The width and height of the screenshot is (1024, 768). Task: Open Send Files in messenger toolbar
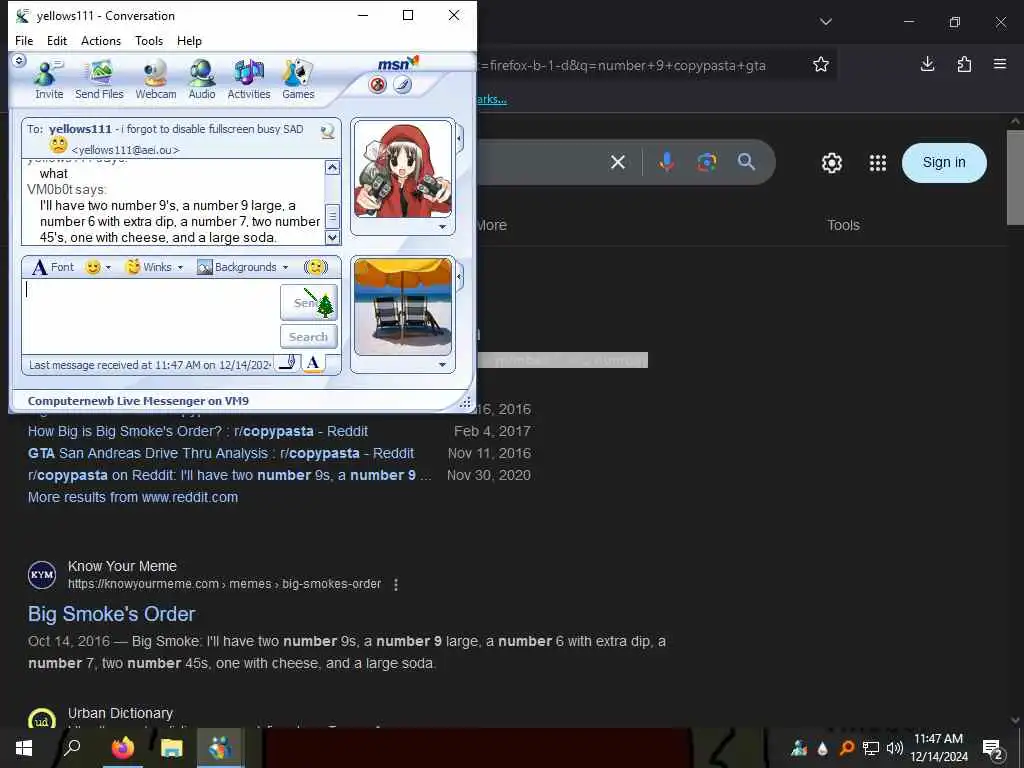(99, 80)
